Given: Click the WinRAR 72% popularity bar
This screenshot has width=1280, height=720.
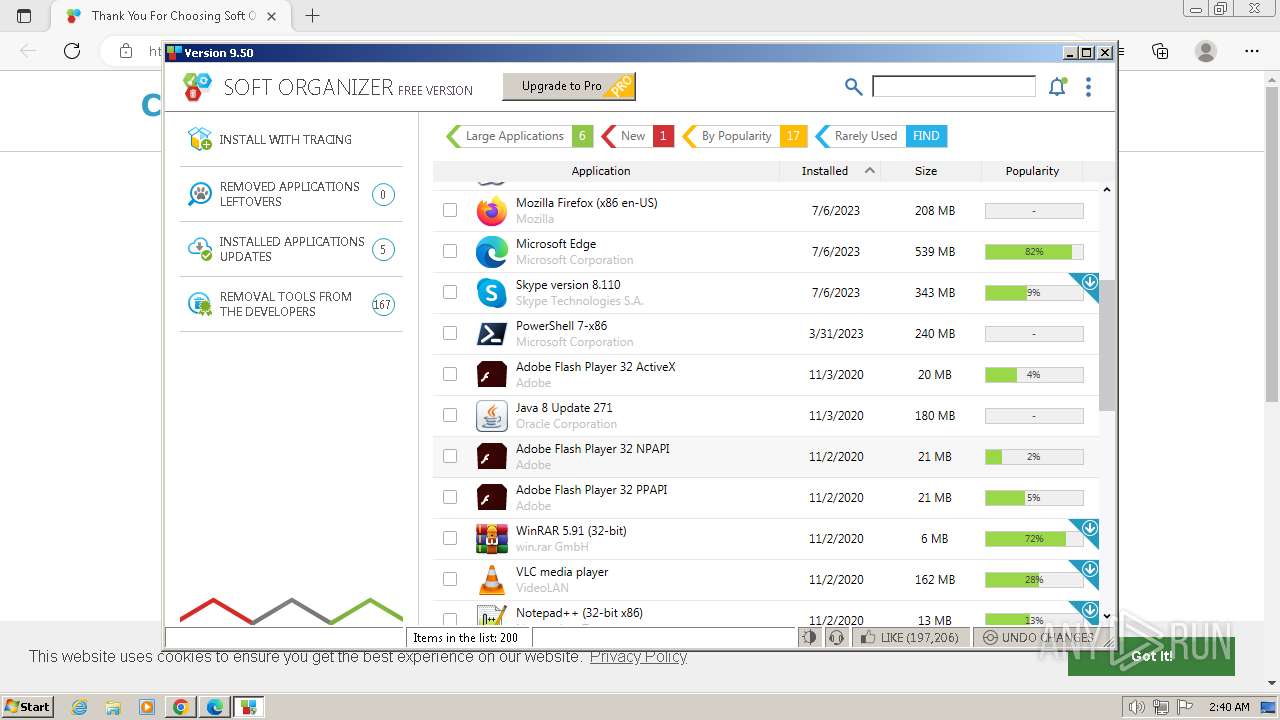Looking at the screenshot, I should pyautogui.click(x=1034, y=538).
